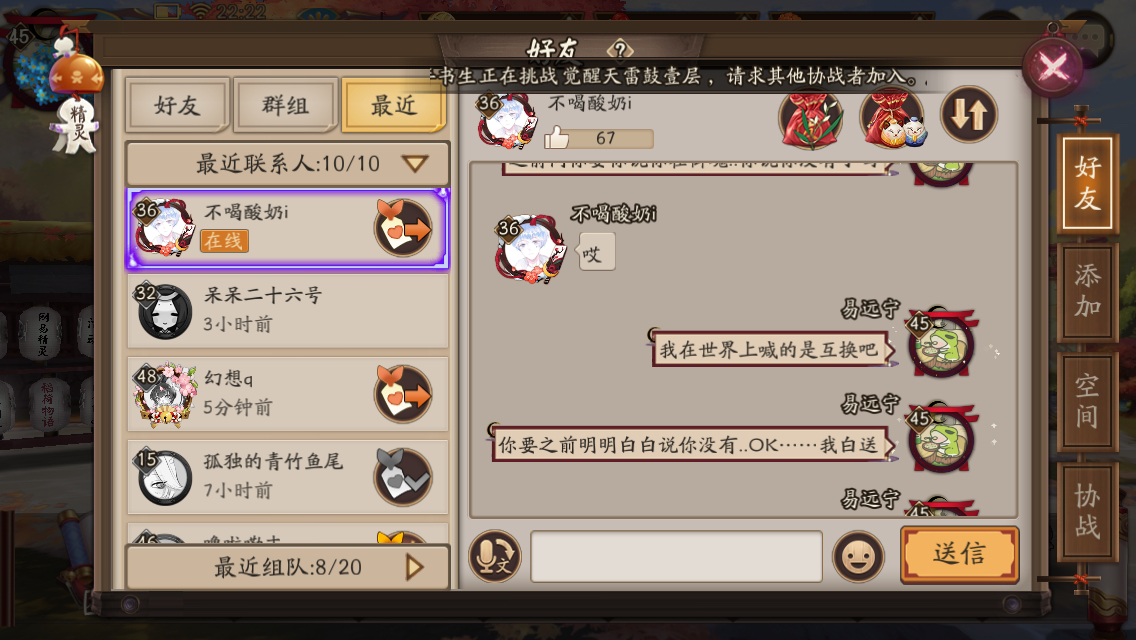Image resolution: width=1136 pixels, height=640 pixels.
Task: Send a heart gift to 幻想q
Action: [x=403, y=394]
